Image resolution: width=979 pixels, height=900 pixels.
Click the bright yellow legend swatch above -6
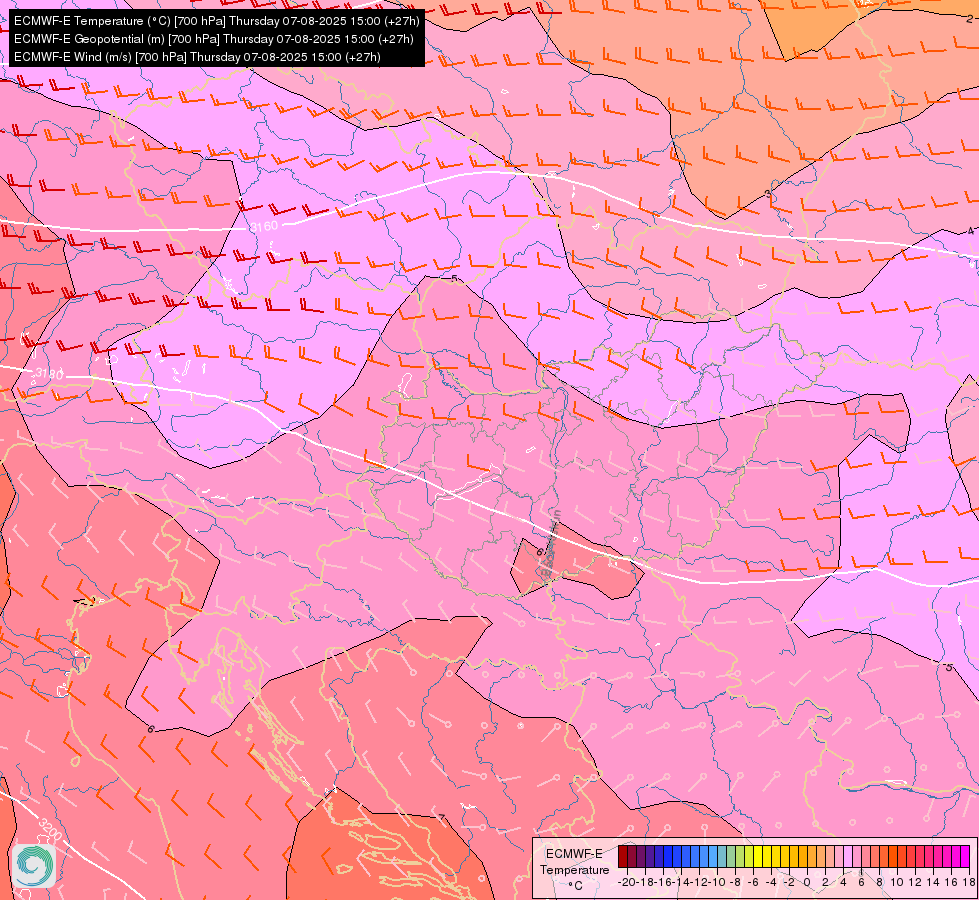tap(758, 856)
